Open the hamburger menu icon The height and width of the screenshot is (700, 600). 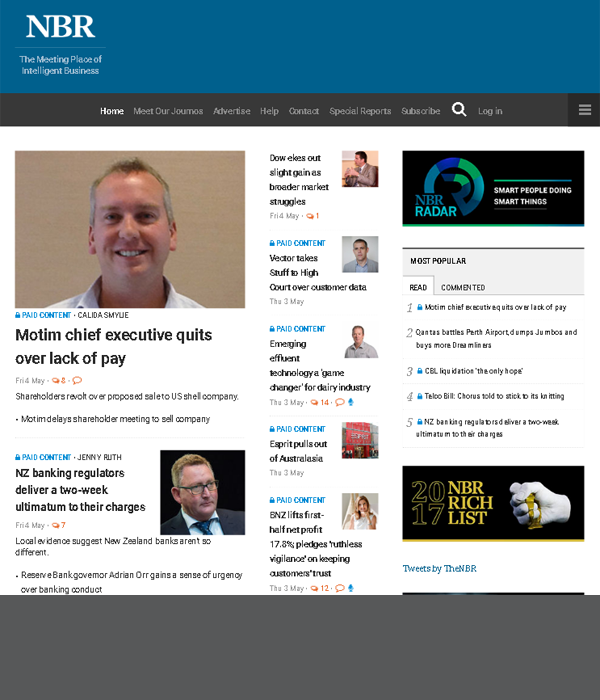(584, 110)
